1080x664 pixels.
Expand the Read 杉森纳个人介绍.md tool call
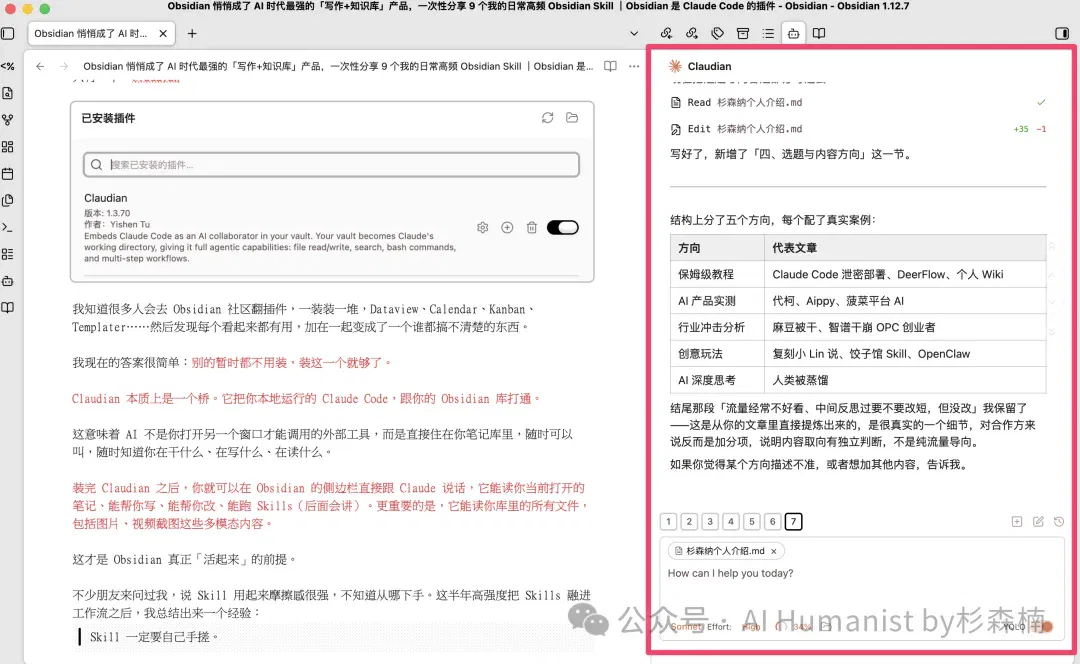[x=858, y=102]
